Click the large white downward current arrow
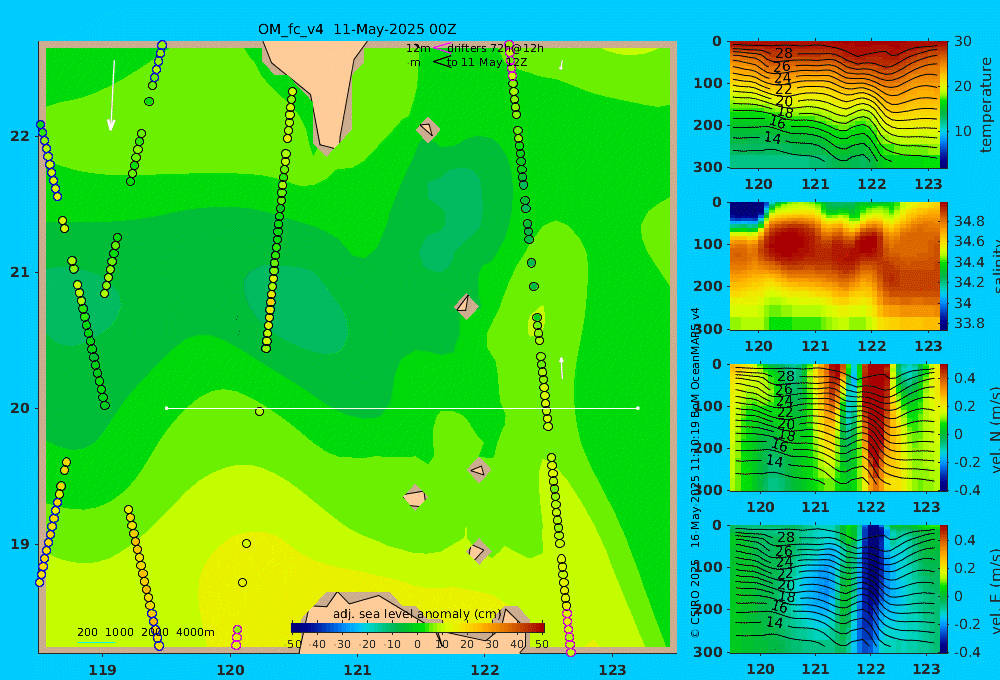 [x=112, y=95]
